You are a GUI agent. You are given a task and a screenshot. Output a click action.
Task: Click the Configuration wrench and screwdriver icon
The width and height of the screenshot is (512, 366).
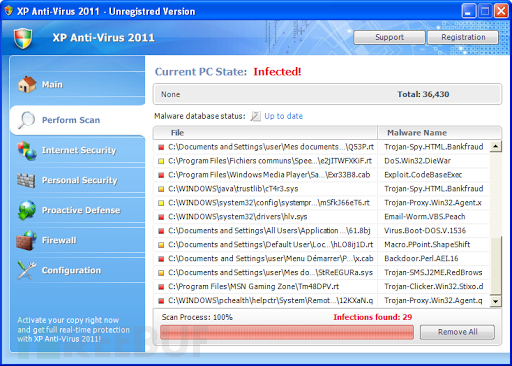(x=27, y=270)
